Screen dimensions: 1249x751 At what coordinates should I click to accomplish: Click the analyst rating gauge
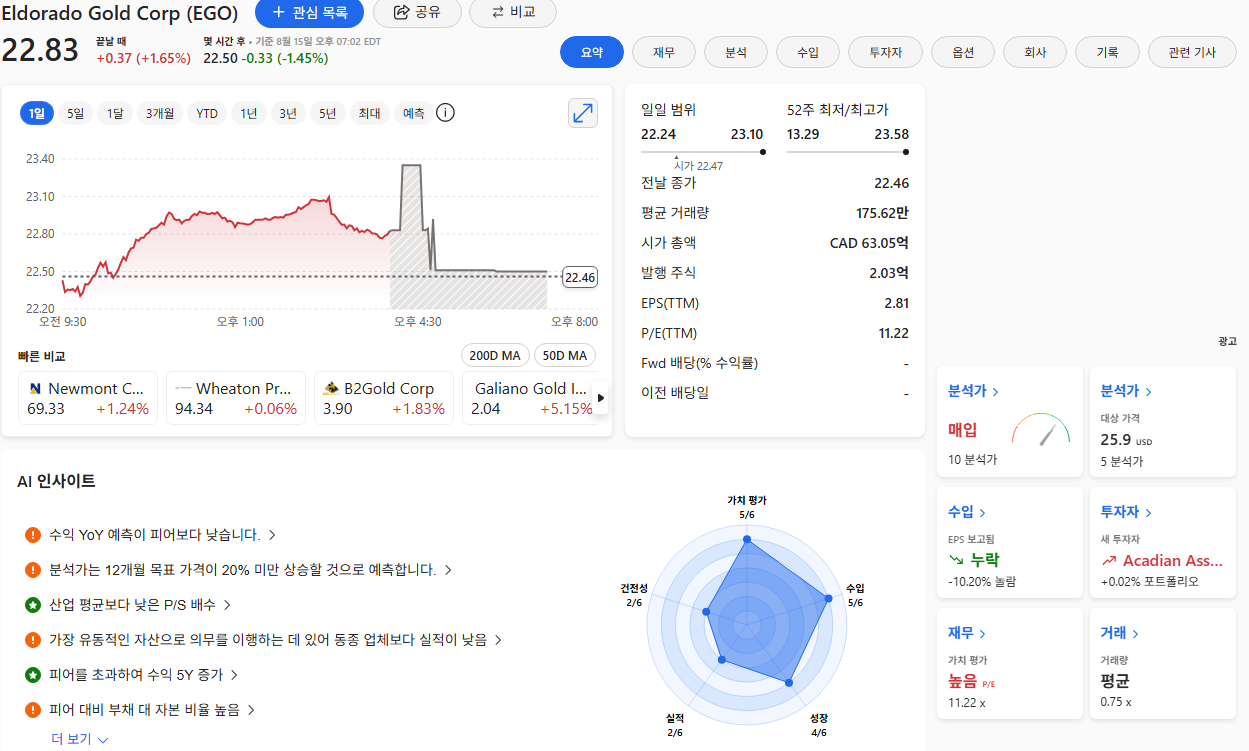[1041, 430]
